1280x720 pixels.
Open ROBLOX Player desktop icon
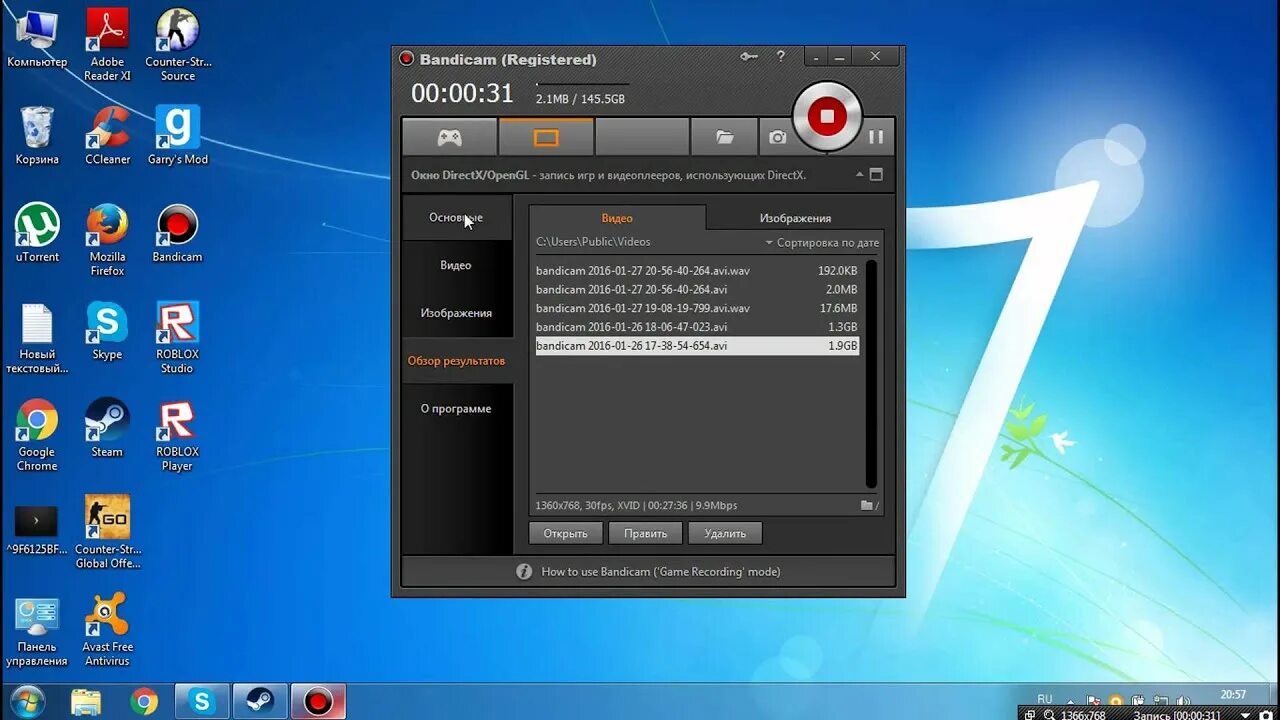pyautogui.click(x=177, y=435)
